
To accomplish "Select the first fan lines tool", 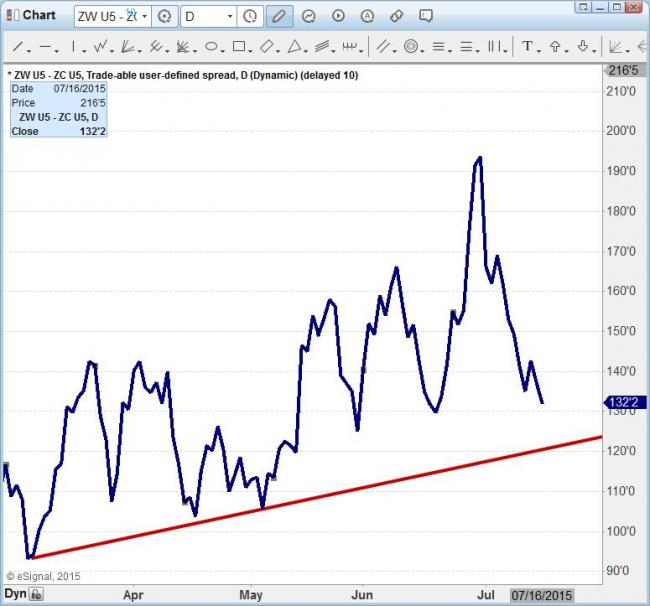I will [x=128, y=46].
